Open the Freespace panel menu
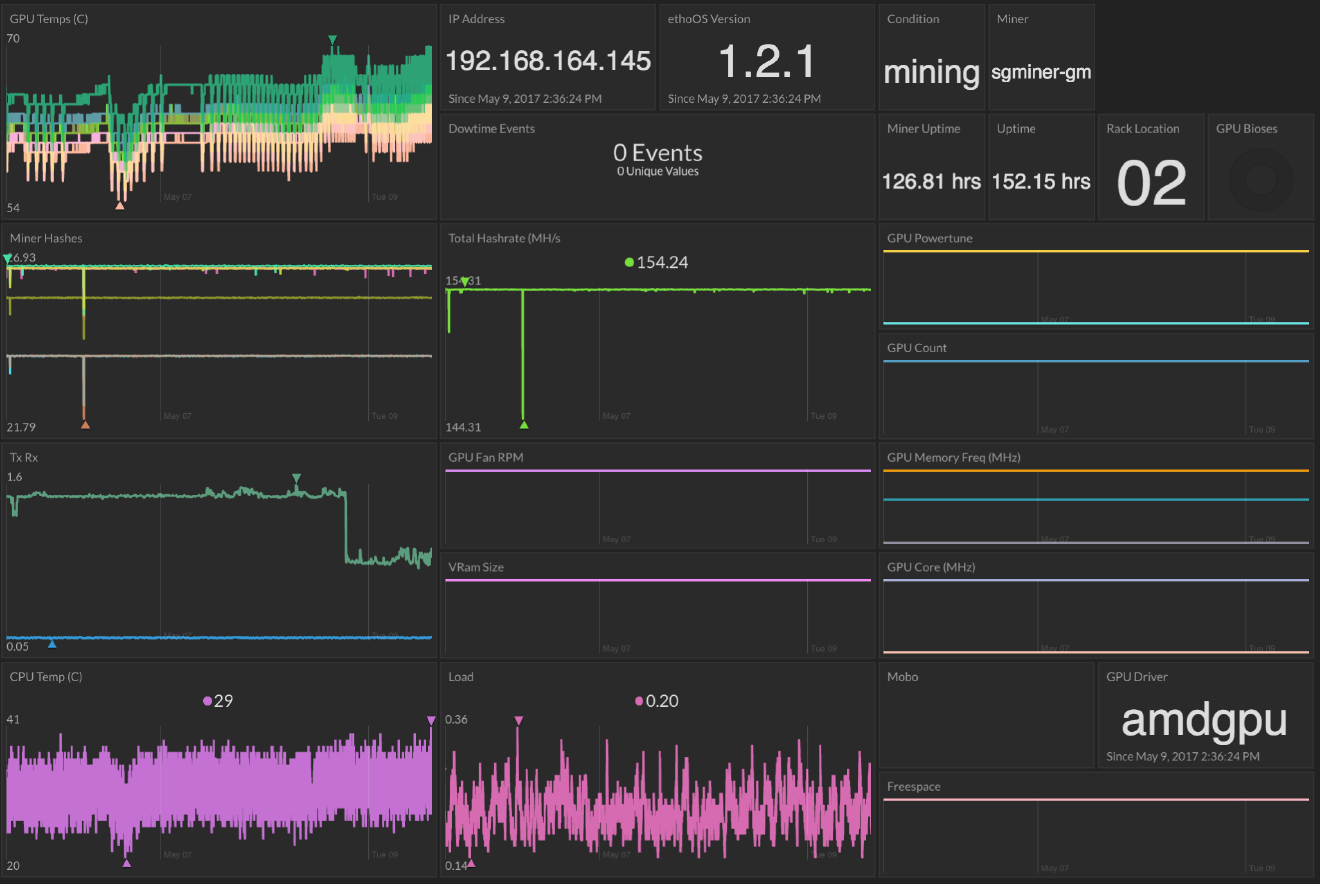The height and width of the screenshot is (884, 1320). point(914,786)
